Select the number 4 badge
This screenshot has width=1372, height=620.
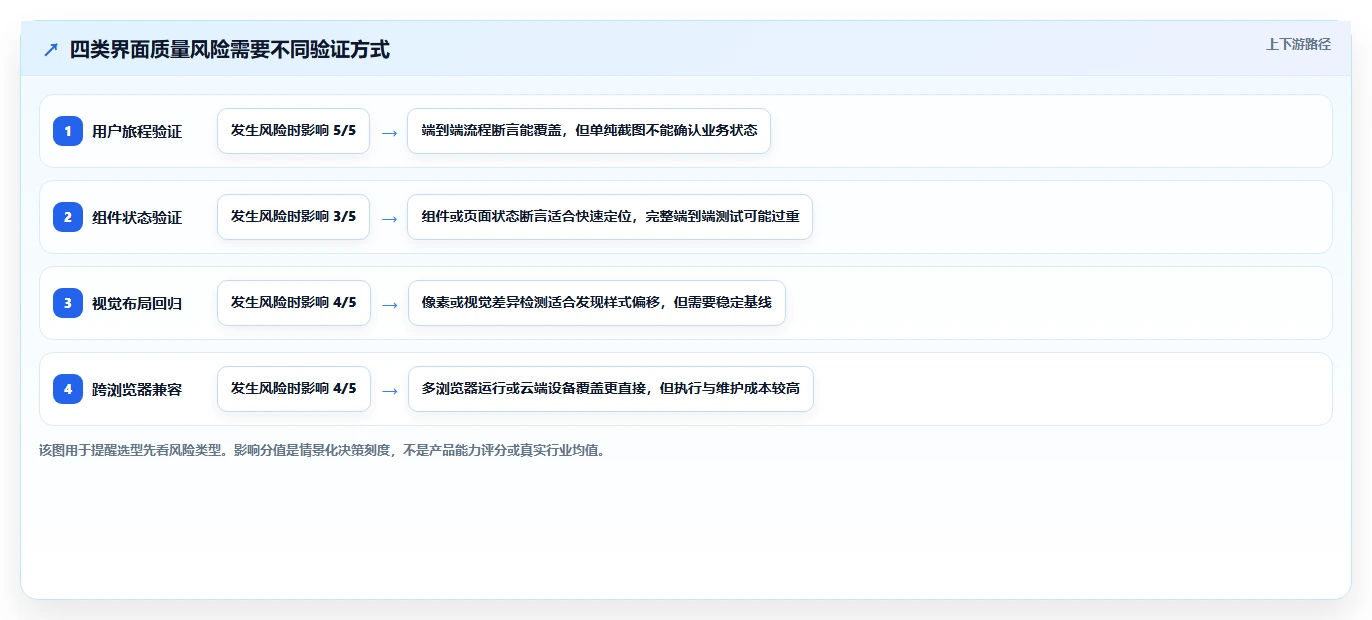(x=68, y=389)
